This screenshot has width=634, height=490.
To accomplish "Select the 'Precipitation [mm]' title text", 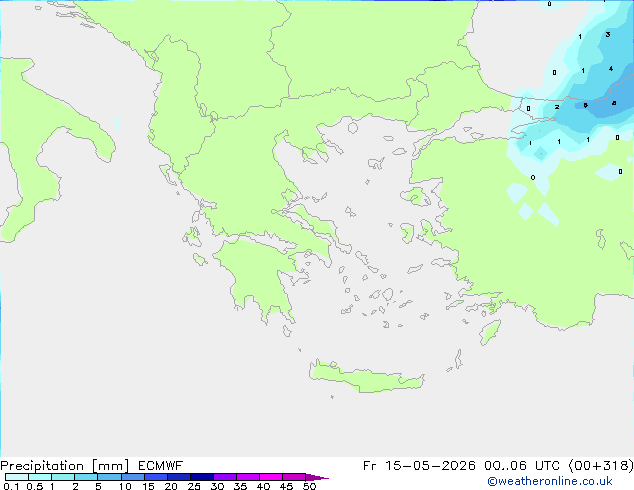I will [65, 466].
